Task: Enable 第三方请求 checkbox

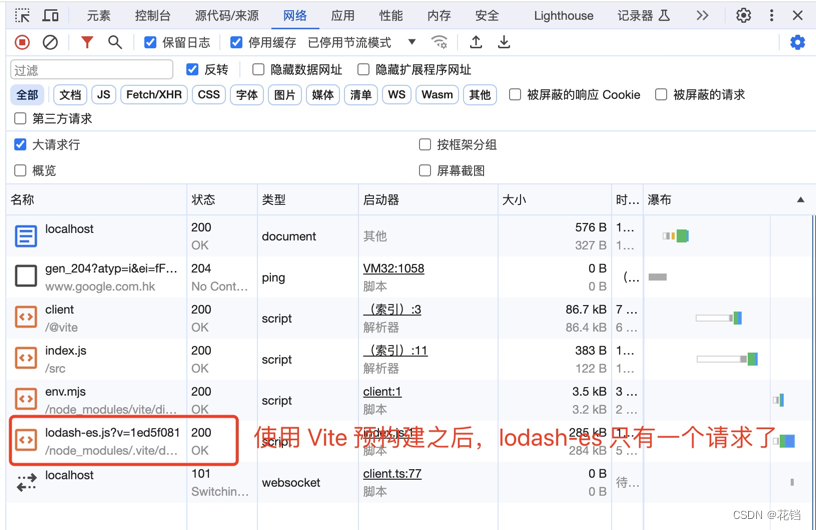Action: pyautogui.click(x=20, y=118)
